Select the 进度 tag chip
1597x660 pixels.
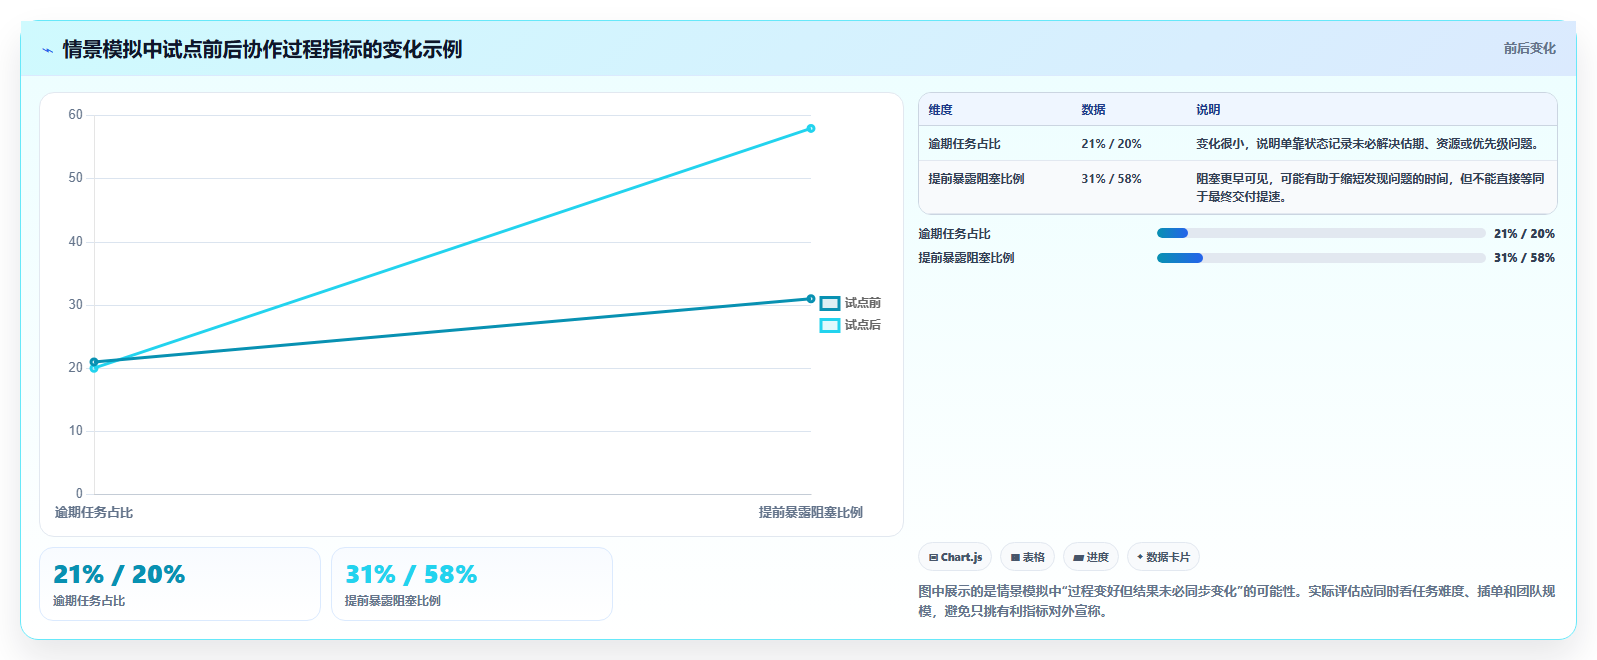tap(1090, 557)
